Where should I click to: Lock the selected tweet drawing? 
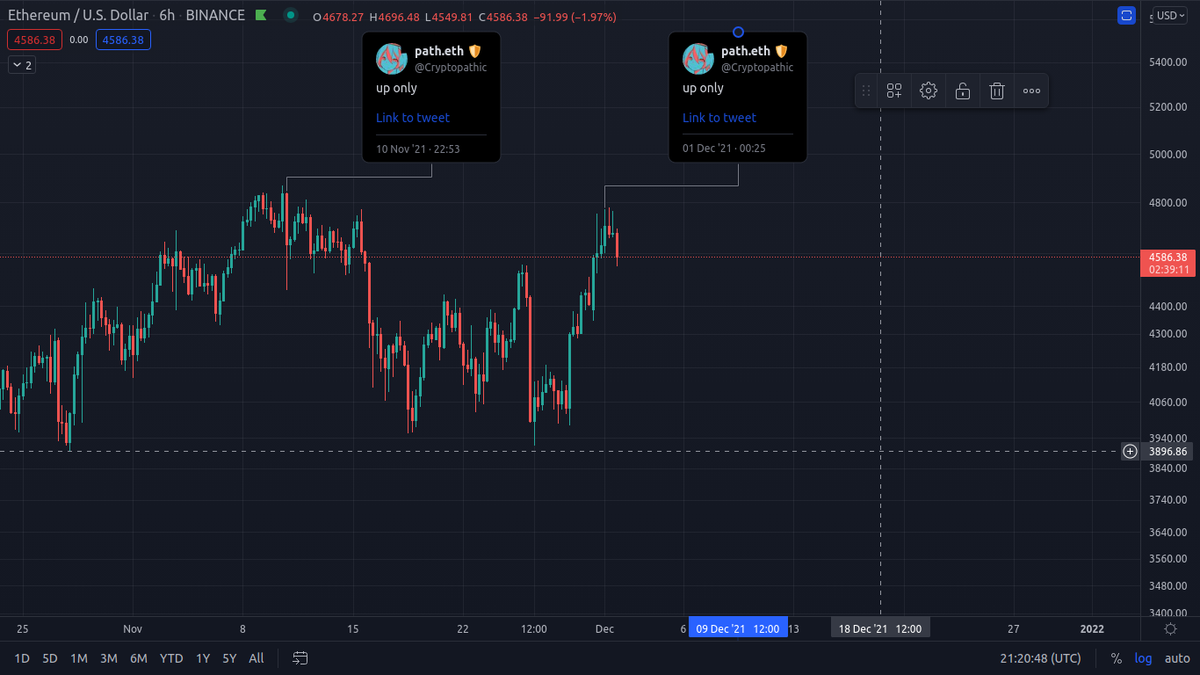tap(962, 91)
